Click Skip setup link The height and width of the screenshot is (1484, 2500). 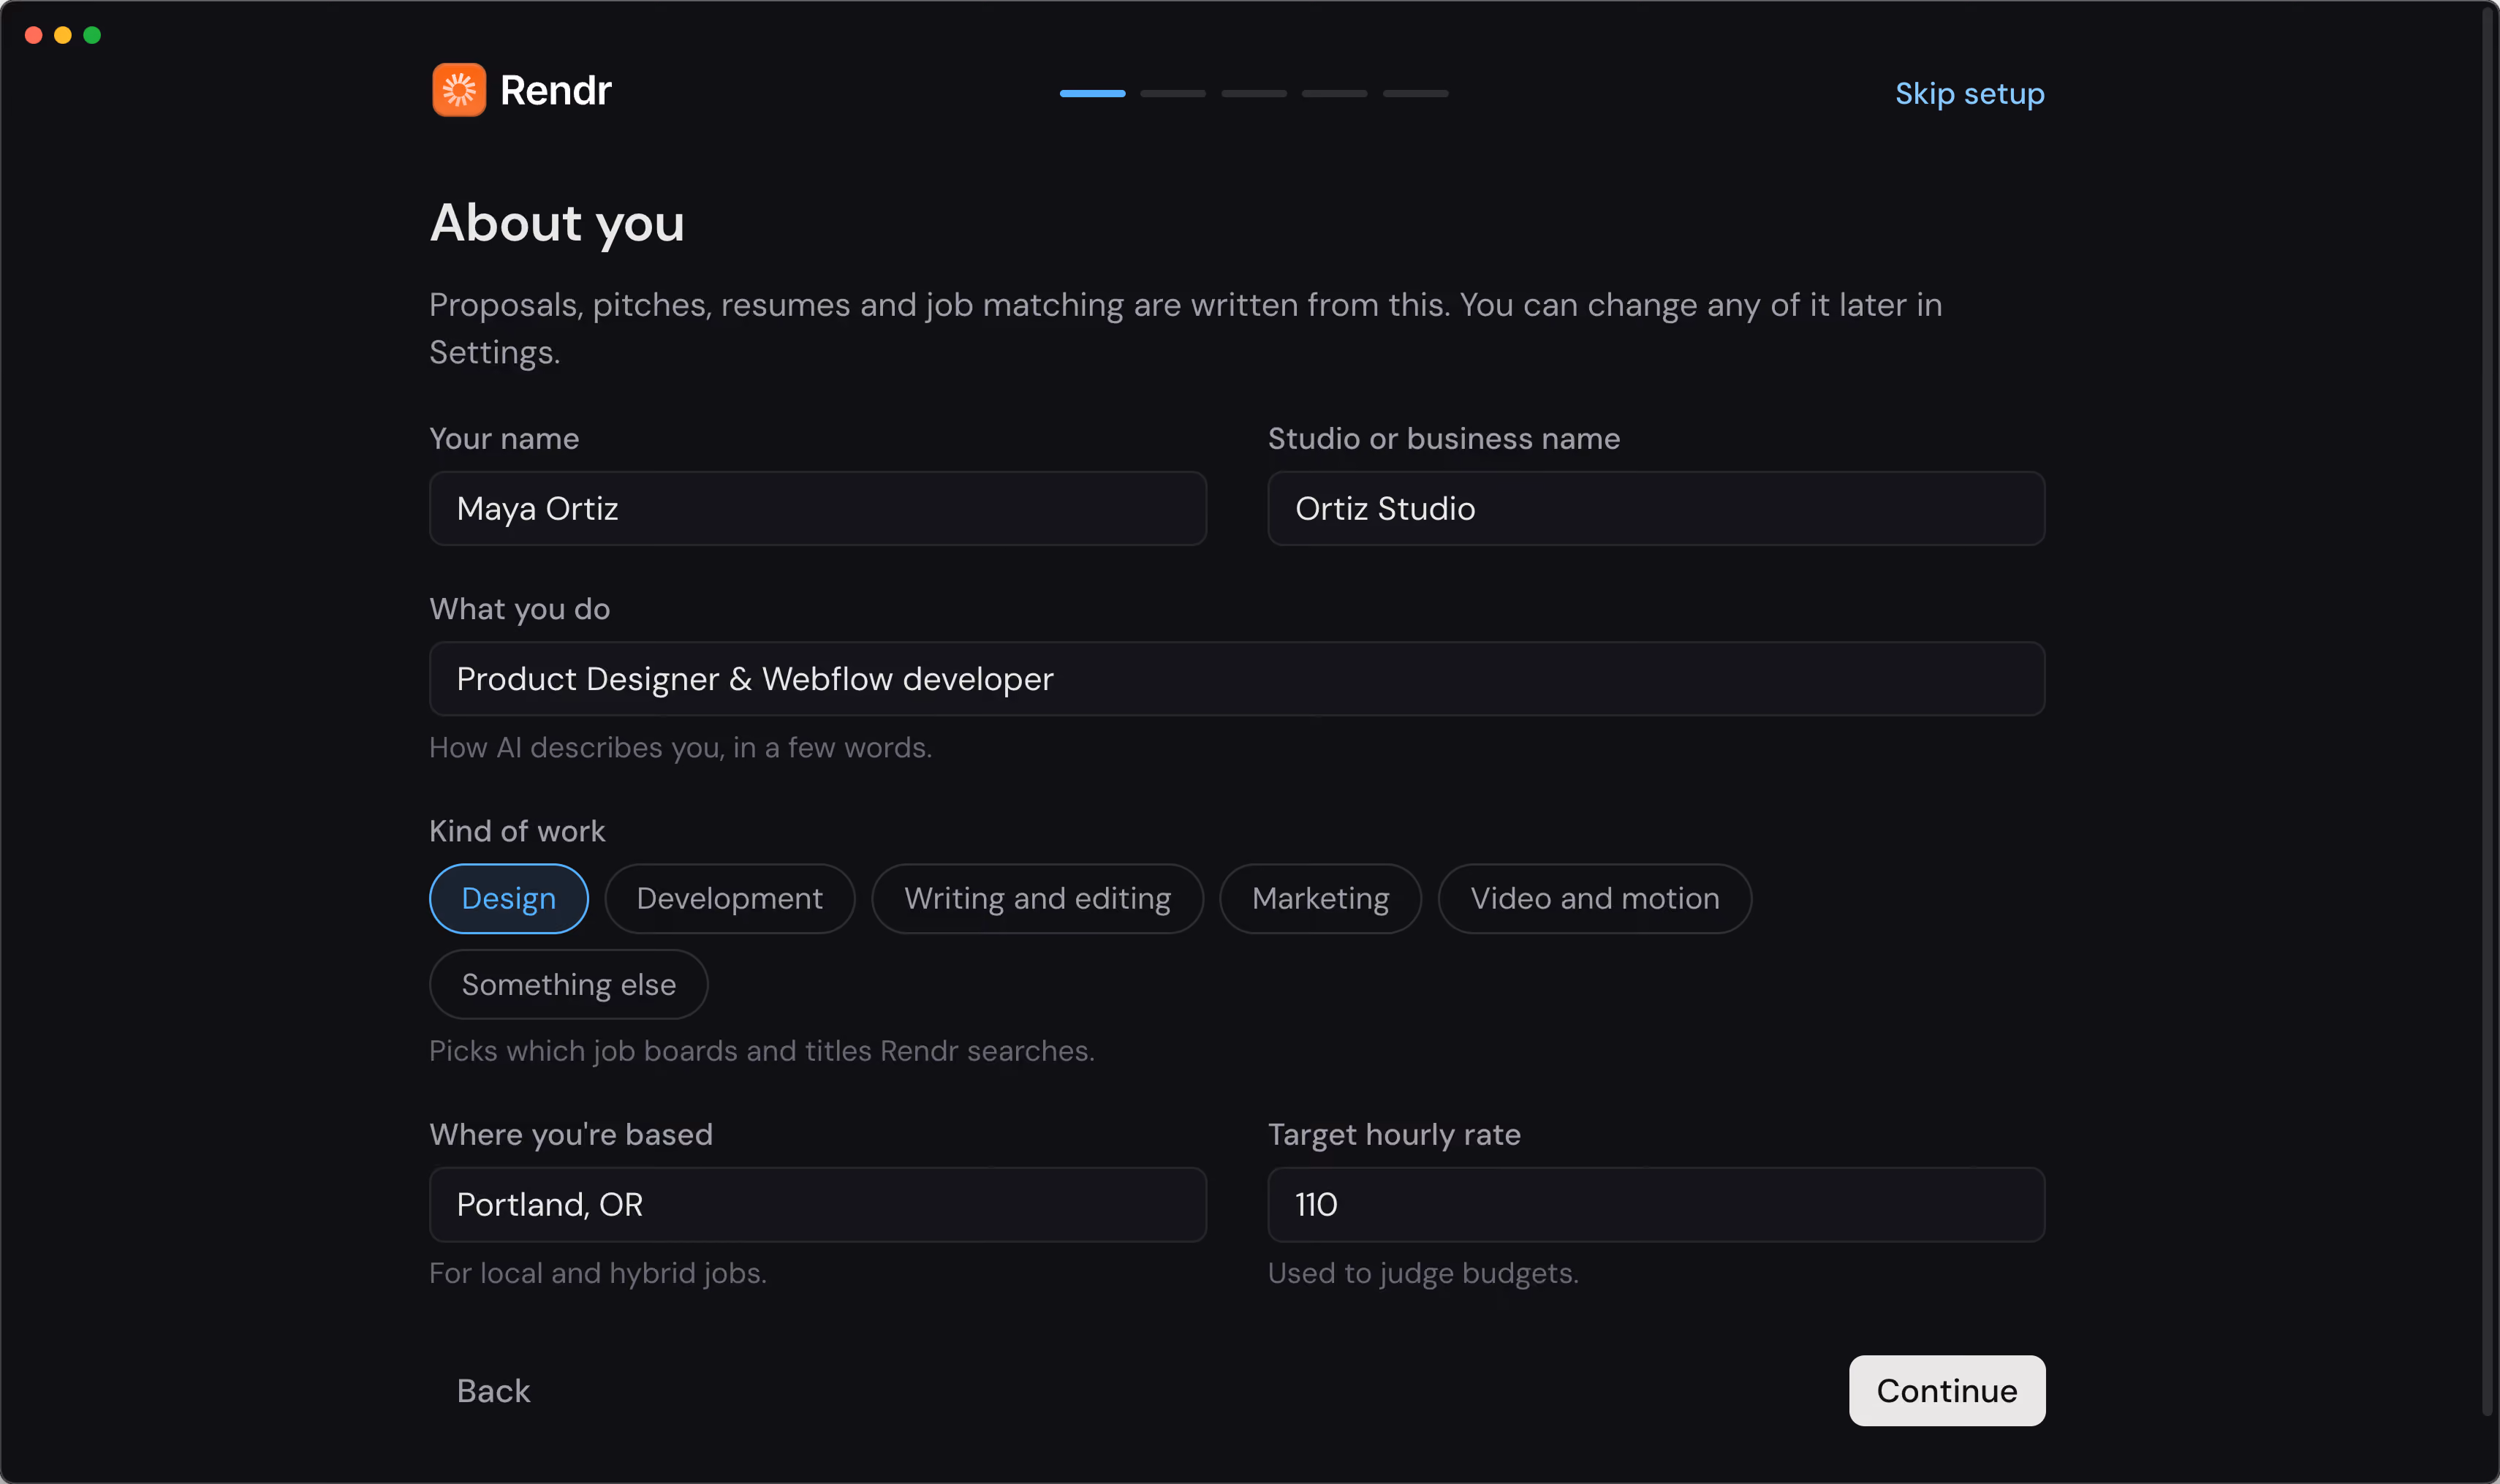click(x=1969, y=93)
